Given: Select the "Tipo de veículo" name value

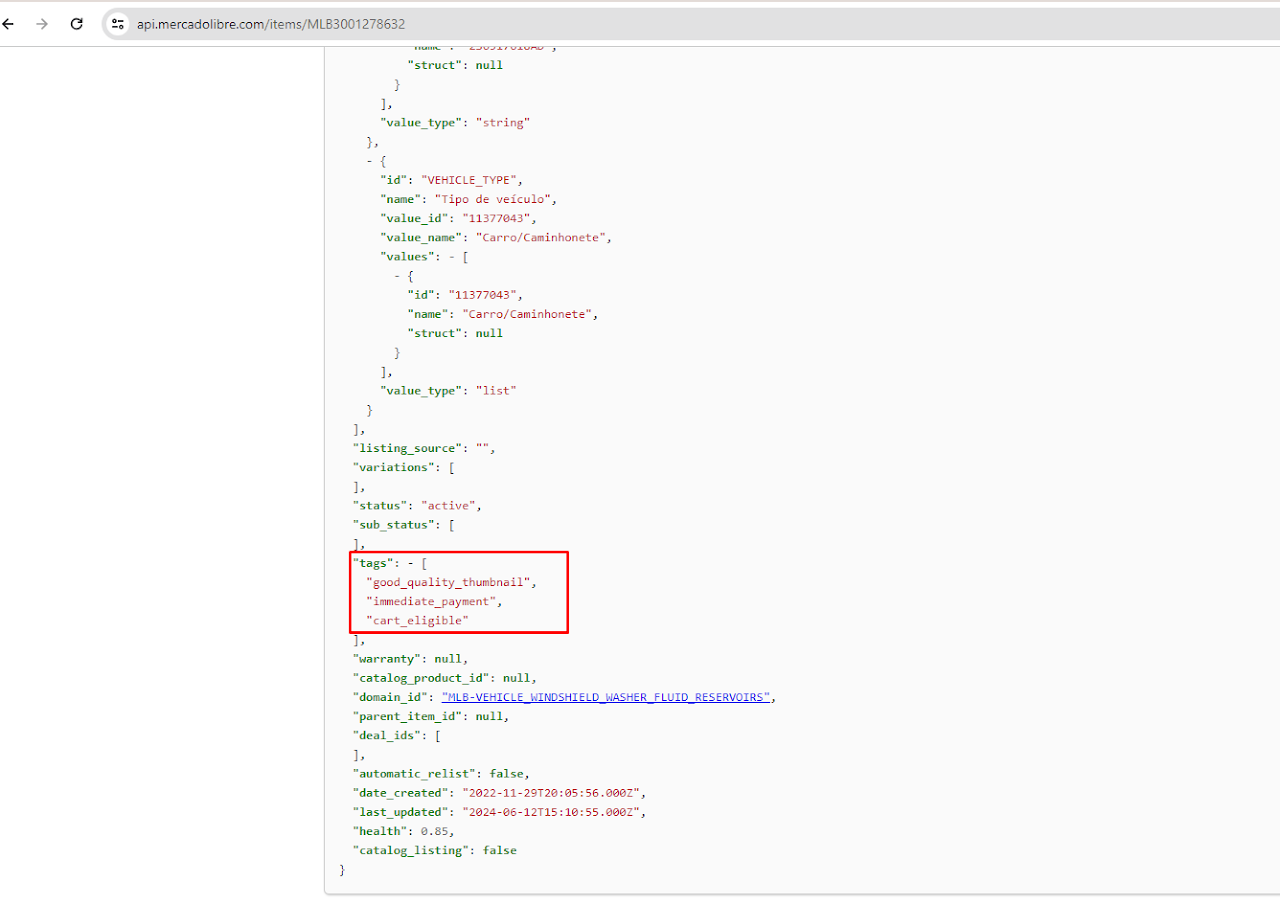Looking at the screenshot, I should [491, 199].
